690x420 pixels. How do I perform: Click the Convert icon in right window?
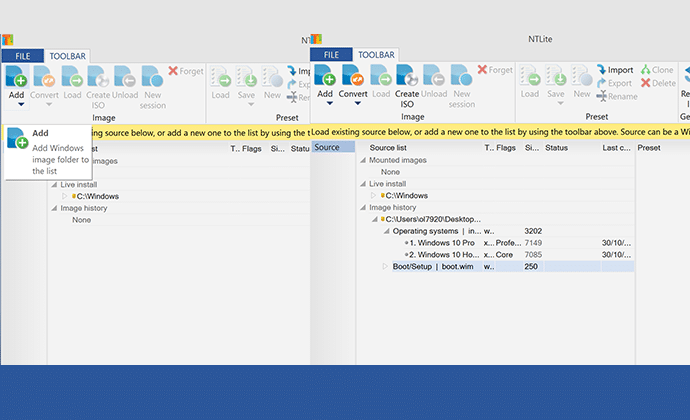pos(353,75)
